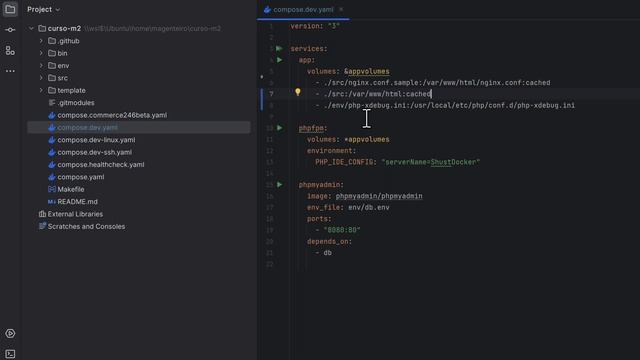Switch to the compose.dev.yaml editor tab
640x360 pixels.
coord(303,9)
